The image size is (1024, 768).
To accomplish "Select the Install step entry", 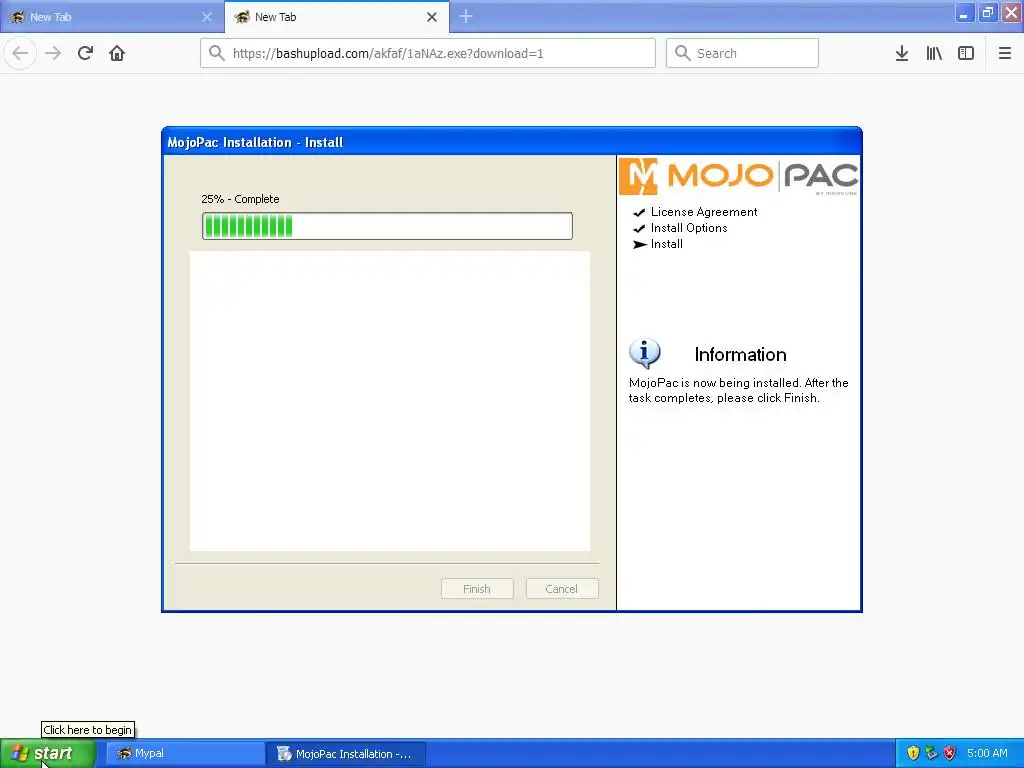I will pos(666,244).
